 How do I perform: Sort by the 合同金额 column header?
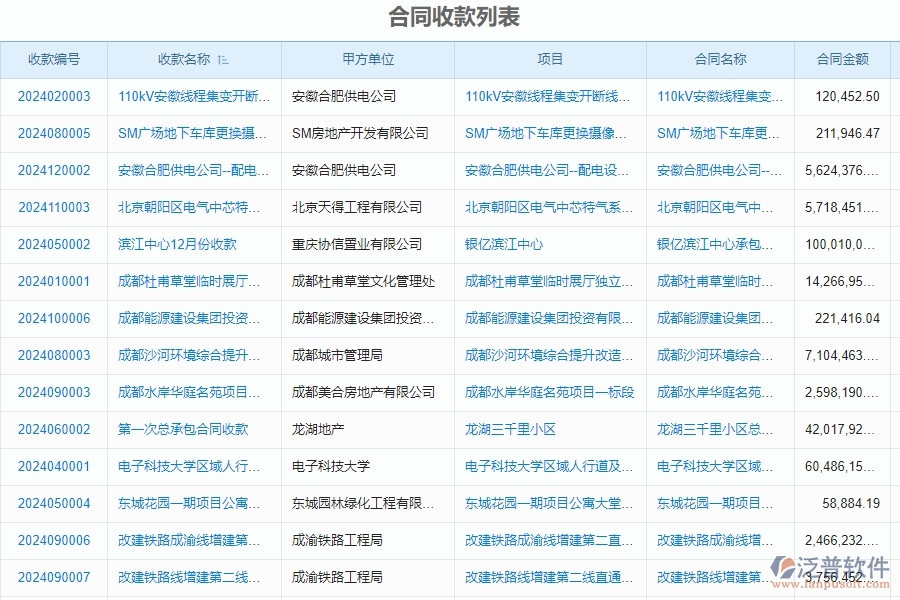tap(843, 59)
